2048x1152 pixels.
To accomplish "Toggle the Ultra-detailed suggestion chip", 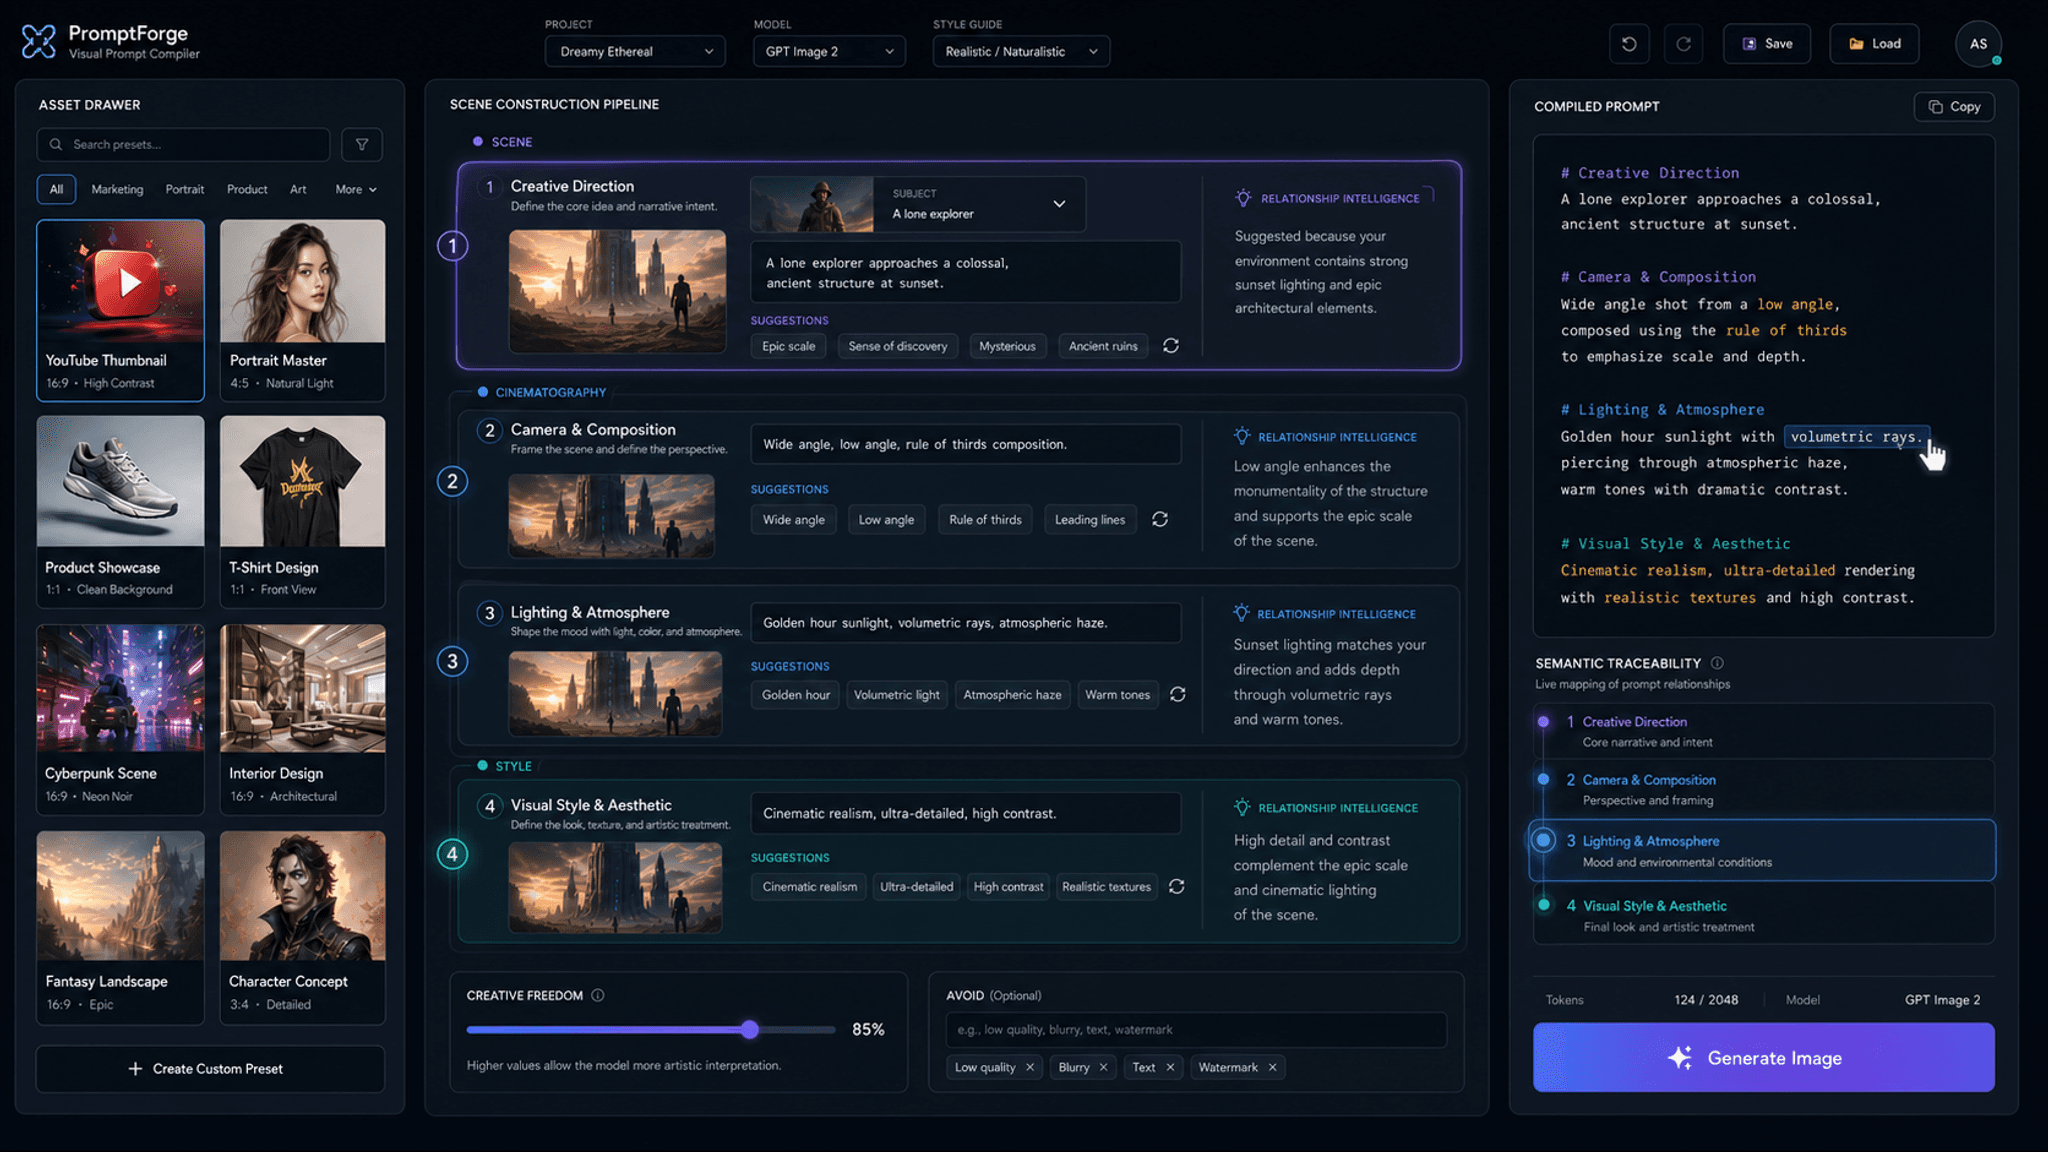I will 916,887.
